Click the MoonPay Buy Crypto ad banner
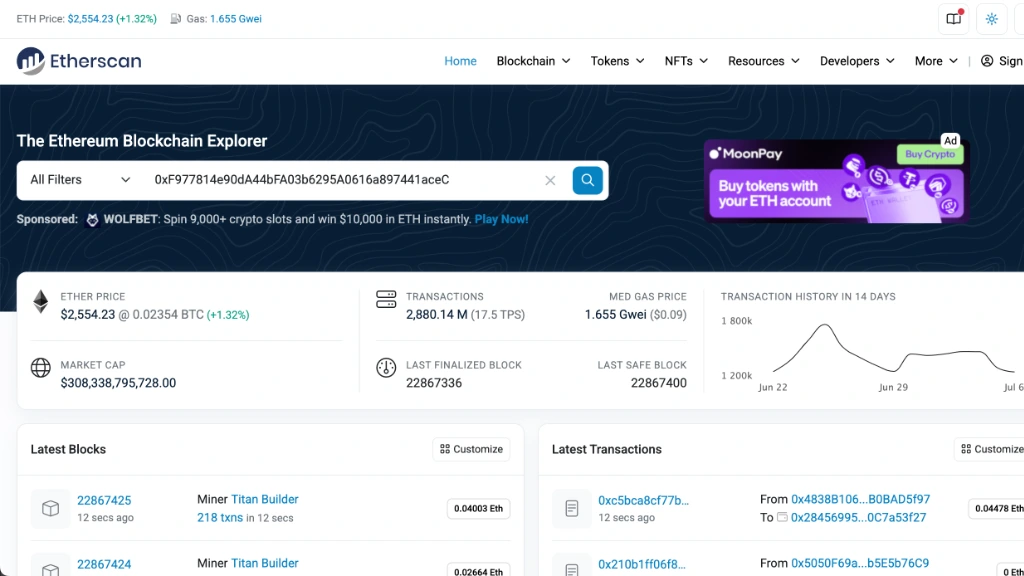The width and height of the screenshot is (1024, 576). pyautogui.click(x=835, y=181)
